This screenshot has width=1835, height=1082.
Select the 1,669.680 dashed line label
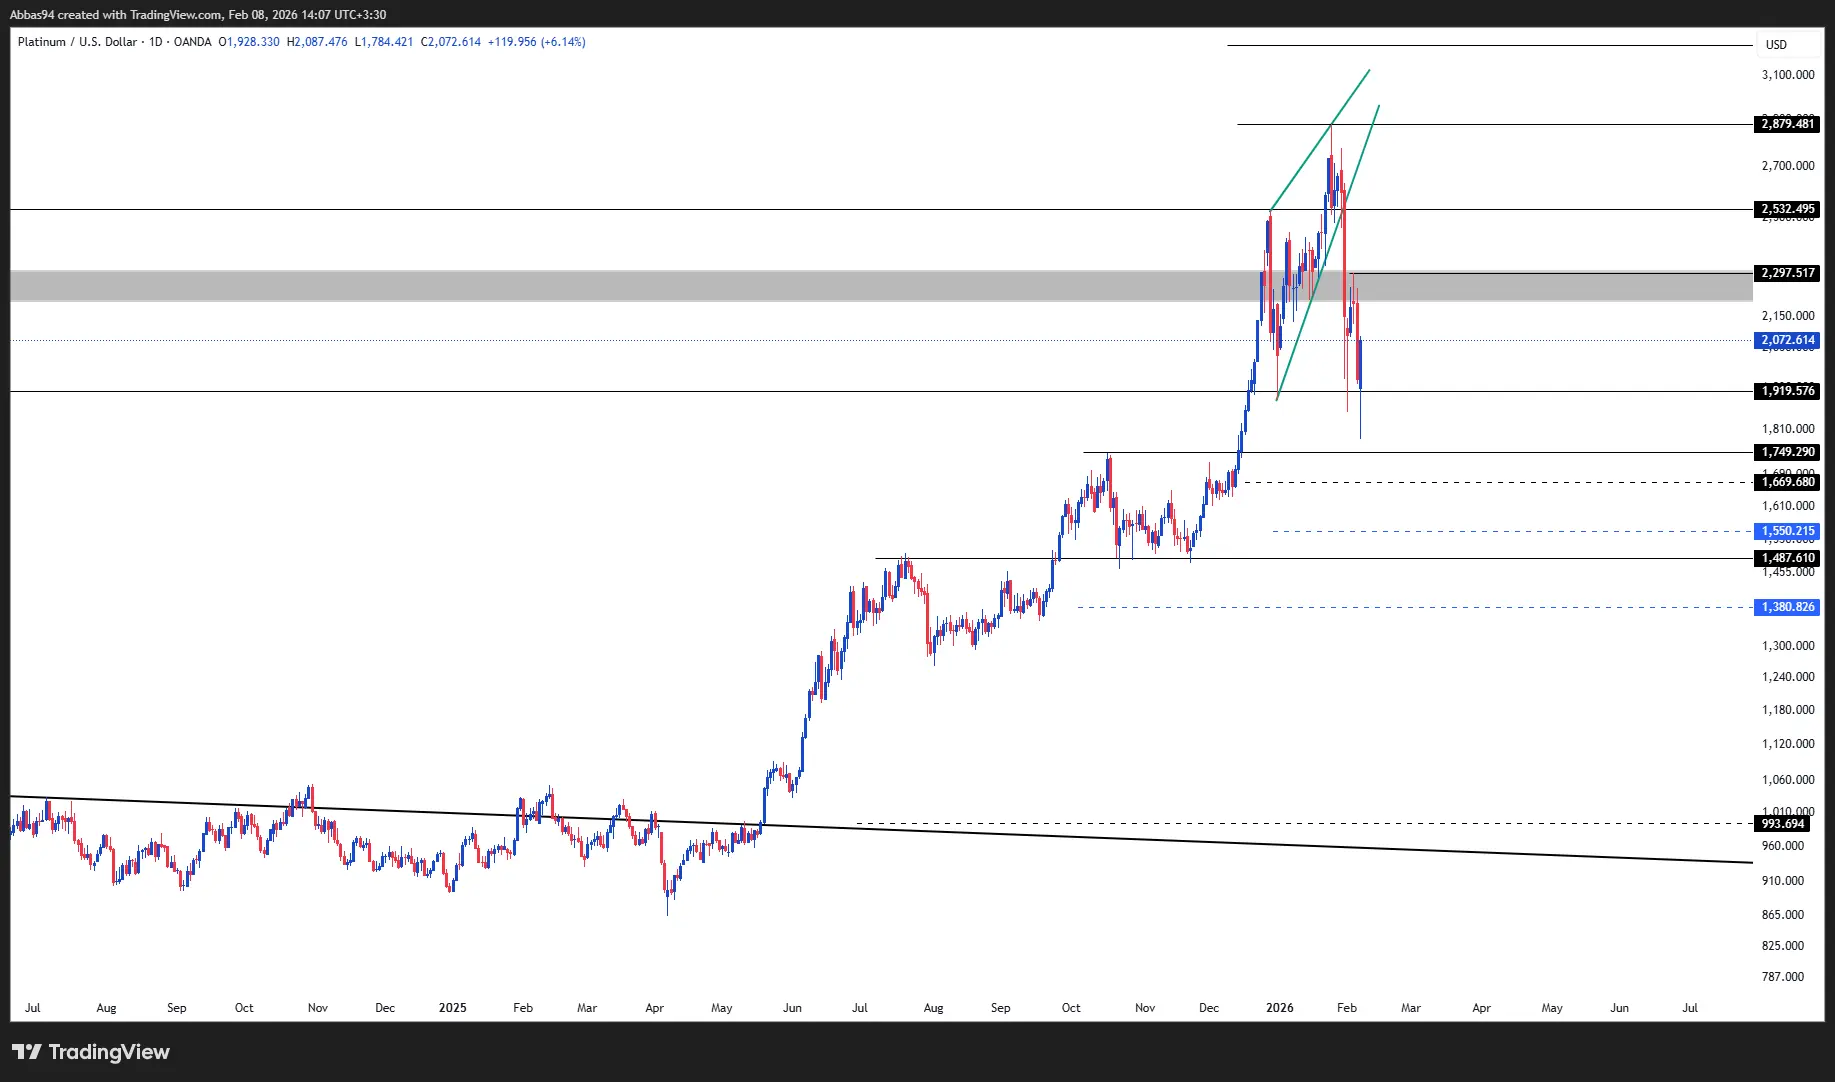click(1788, 482)
